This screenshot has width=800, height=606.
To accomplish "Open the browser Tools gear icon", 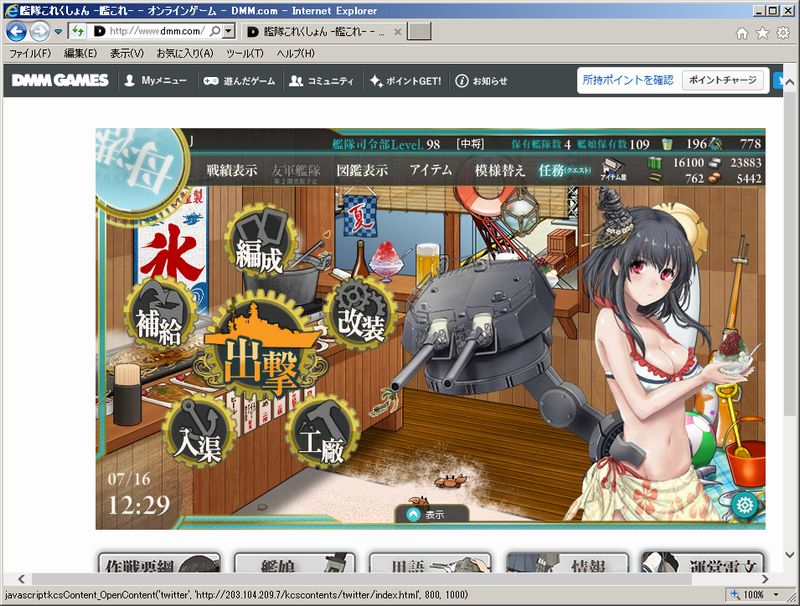I will pyautogui.click(x=783, y=33).
